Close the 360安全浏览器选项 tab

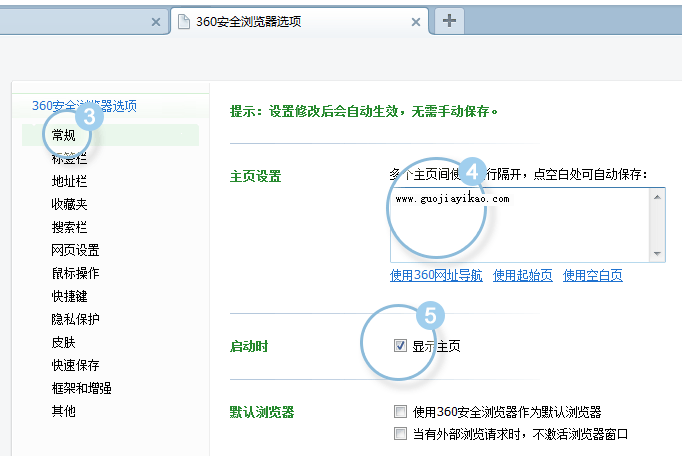pyautogui.click(x=415, y=22)
